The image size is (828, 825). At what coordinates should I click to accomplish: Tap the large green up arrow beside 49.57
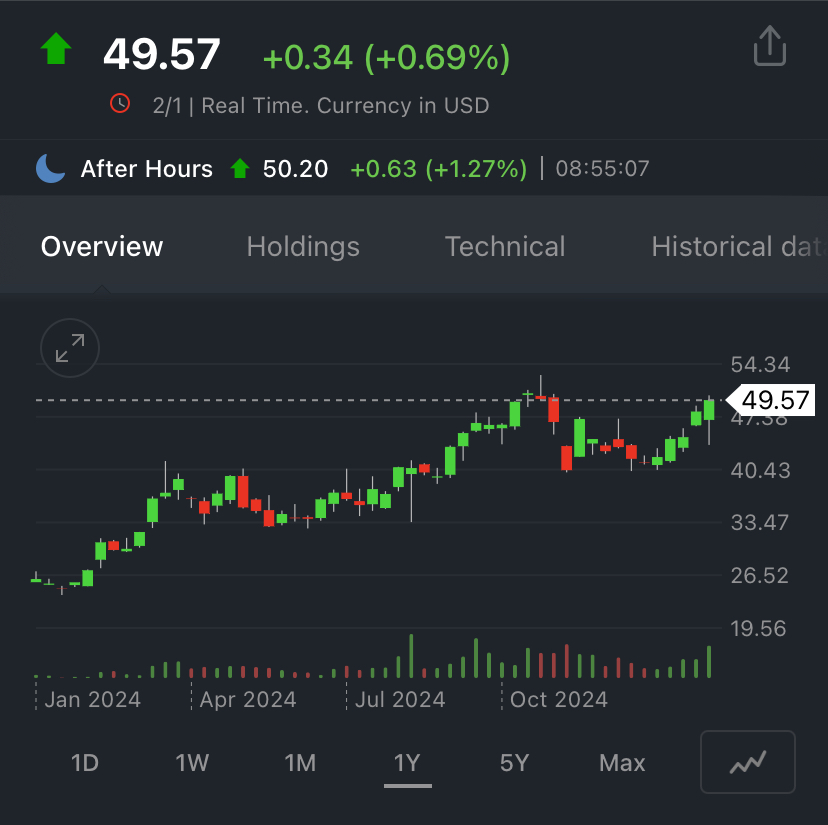click(56, 49)
